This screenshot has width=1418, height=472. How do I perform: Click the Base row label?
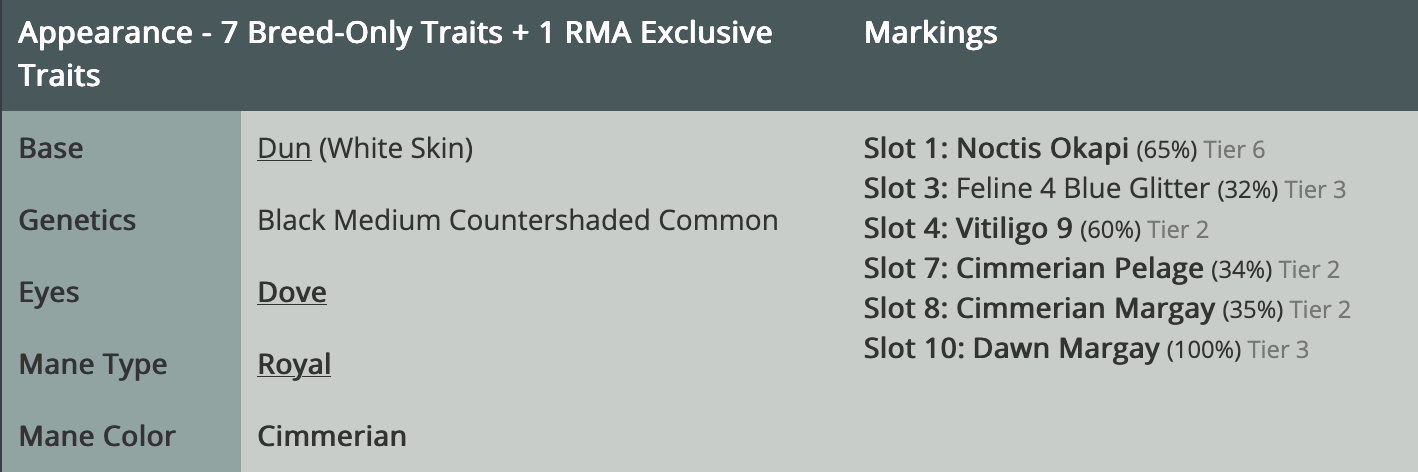[x=51, y=149]
